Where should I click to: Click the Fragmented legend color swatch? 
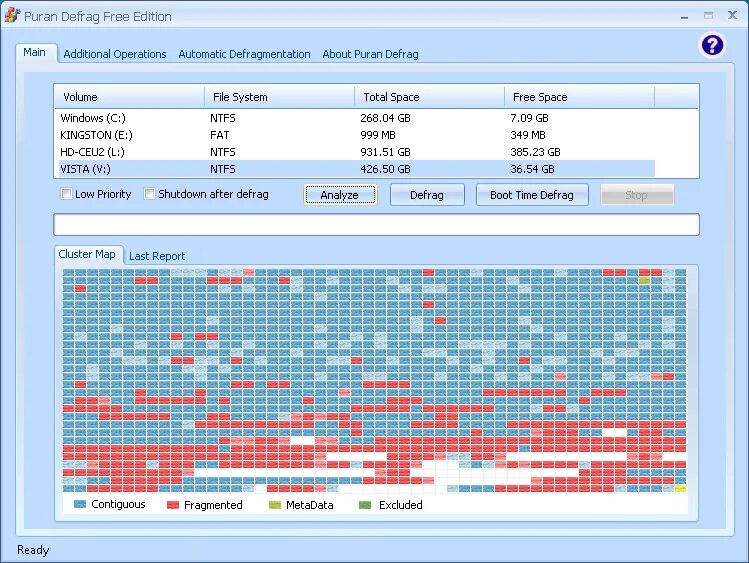tap(172, 505)
